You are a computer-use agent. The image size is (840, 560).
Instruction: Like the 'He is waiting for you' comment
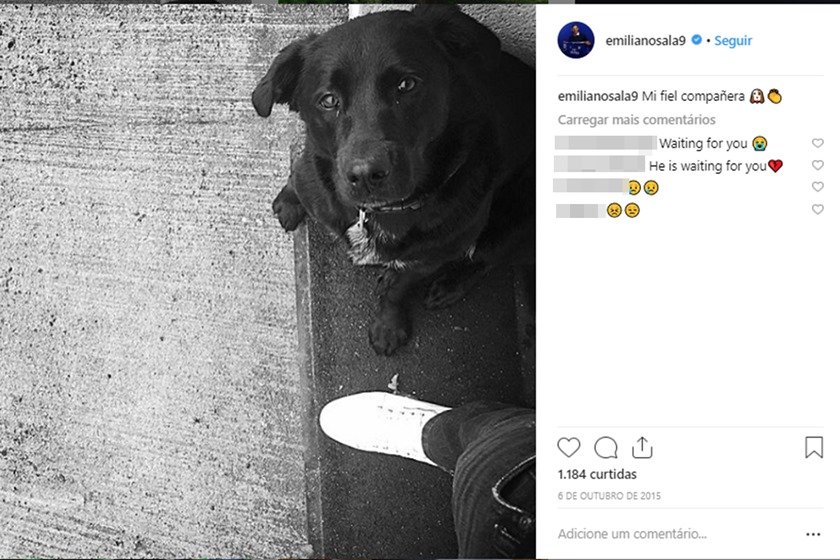pyautogui.click(x=818, y=165)
